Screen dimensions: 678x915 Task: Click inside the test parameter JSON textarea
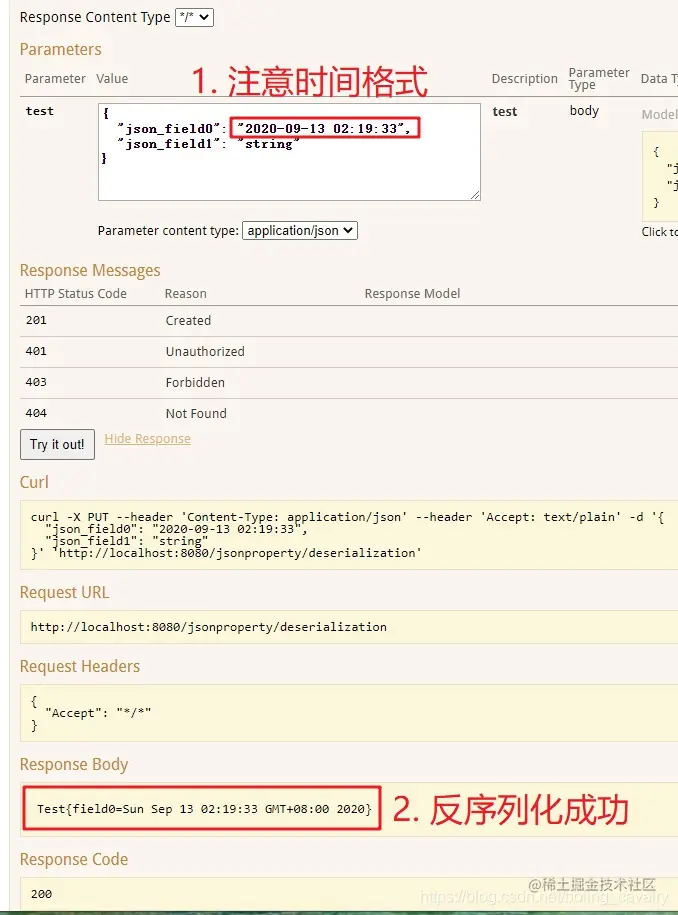(289, 152)
